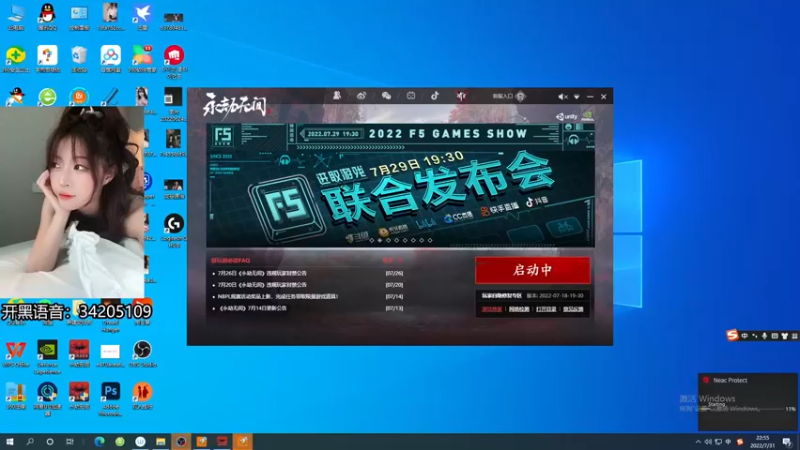
Task: Open the 360 security green plus icon
Action: (16, 58)
